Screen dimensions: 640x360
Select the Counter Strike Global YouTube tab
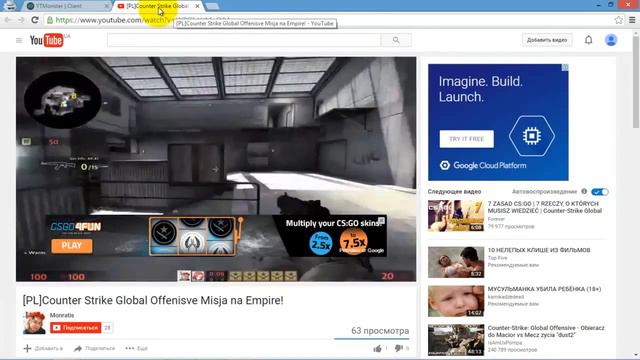point(158,6)
